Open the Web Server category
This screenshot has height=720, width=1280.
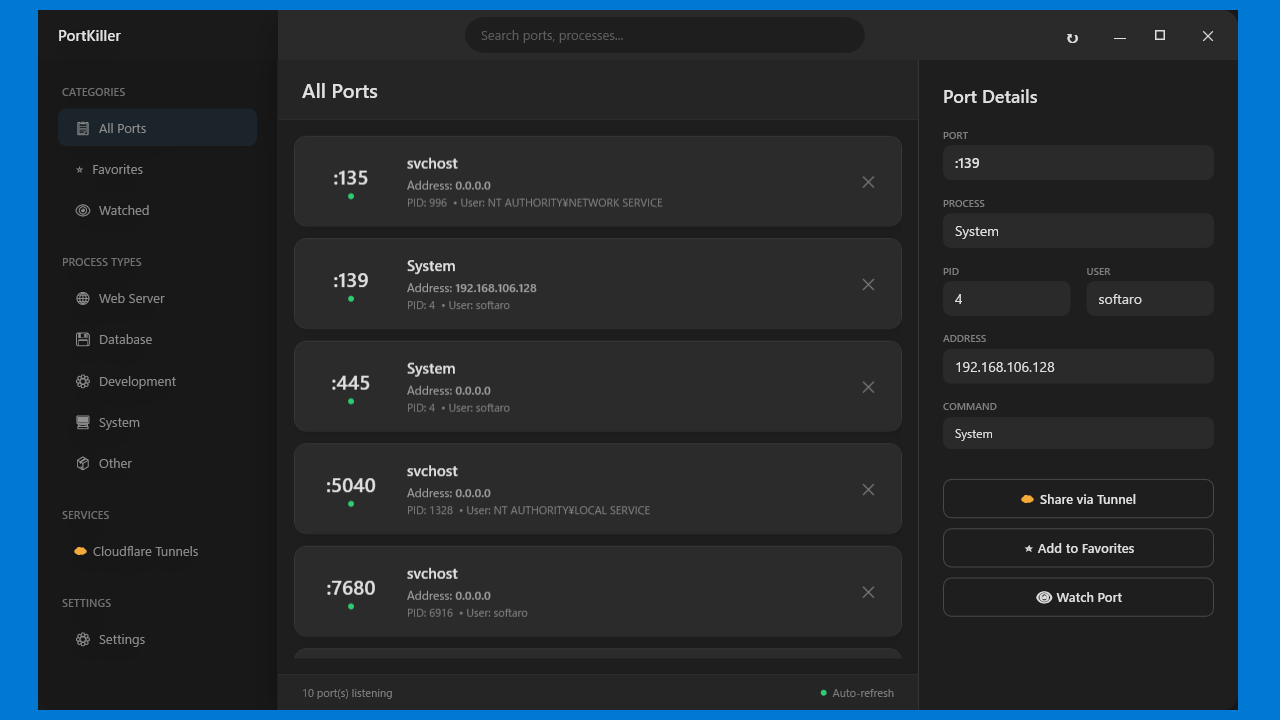pyautogui.click(x=131, y=298)
